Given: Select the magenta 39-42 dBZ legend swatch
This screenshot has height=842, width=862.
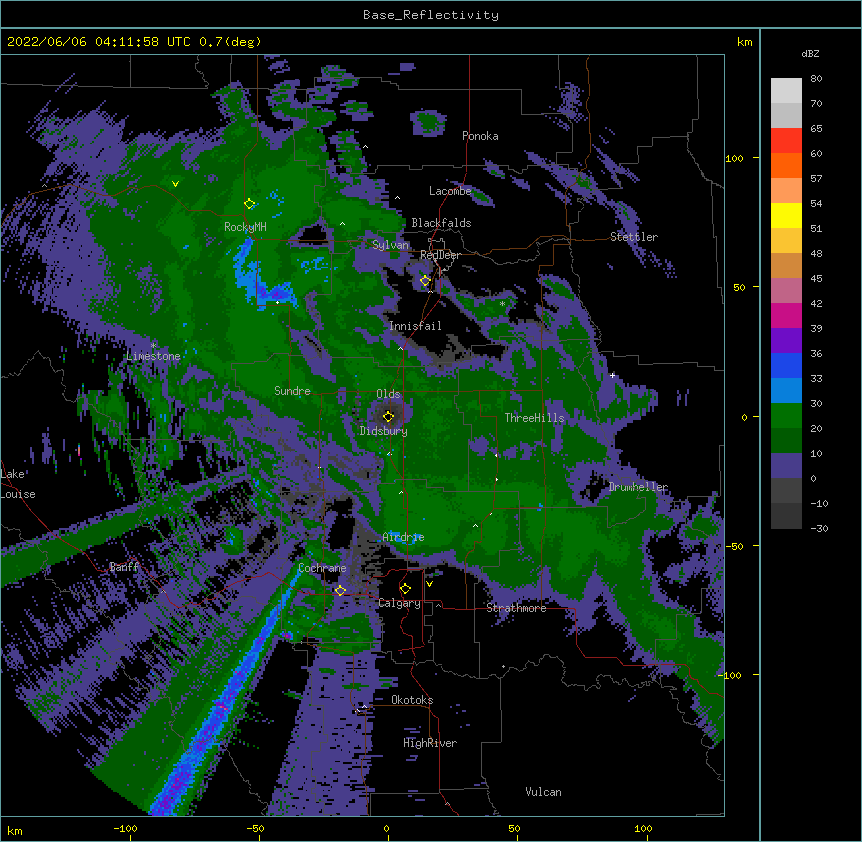Looking at the screenshot, I should pyautogui.click(x=786, y=315).
